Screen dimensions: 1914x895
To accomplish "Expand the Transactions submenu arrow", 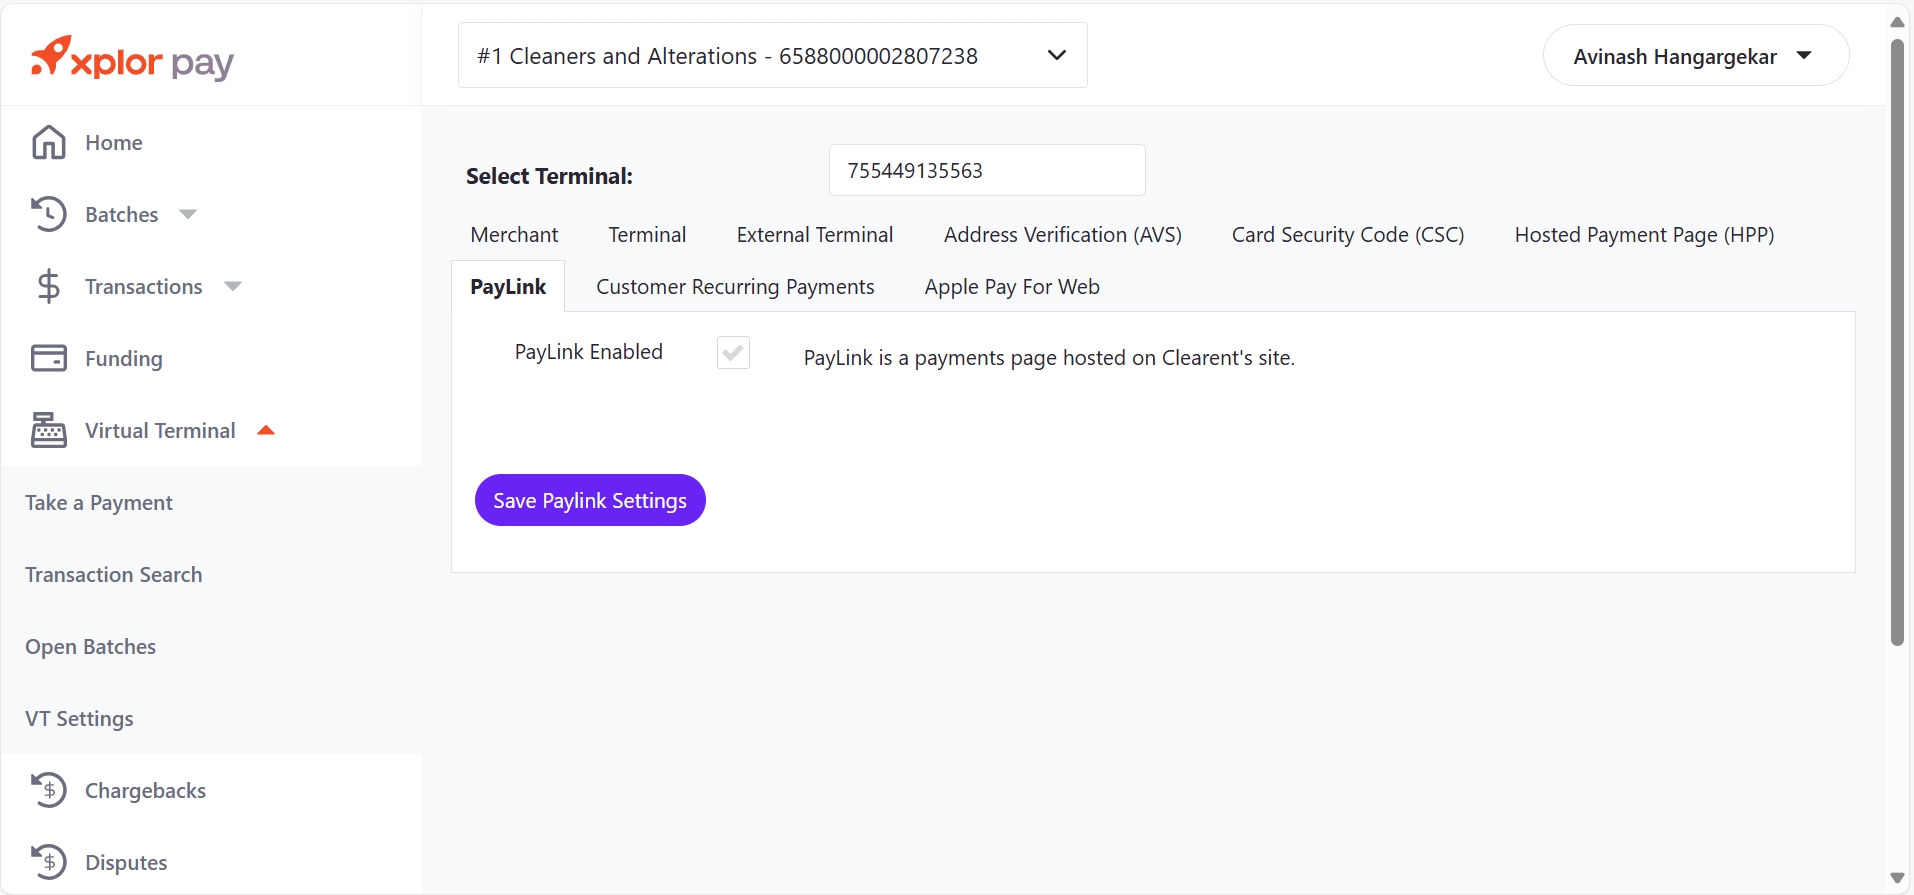I will (233, 287).
